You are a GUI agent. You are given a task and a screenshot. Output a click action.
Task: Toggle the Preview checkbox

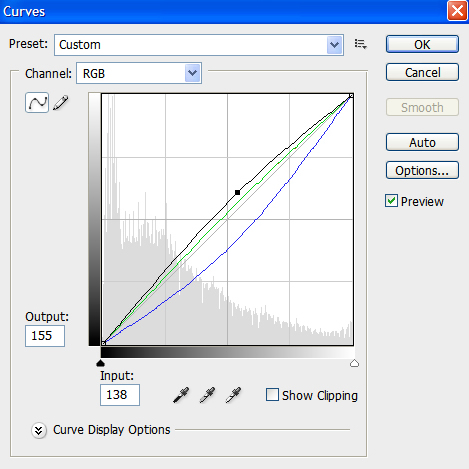(x=391, y=201)
